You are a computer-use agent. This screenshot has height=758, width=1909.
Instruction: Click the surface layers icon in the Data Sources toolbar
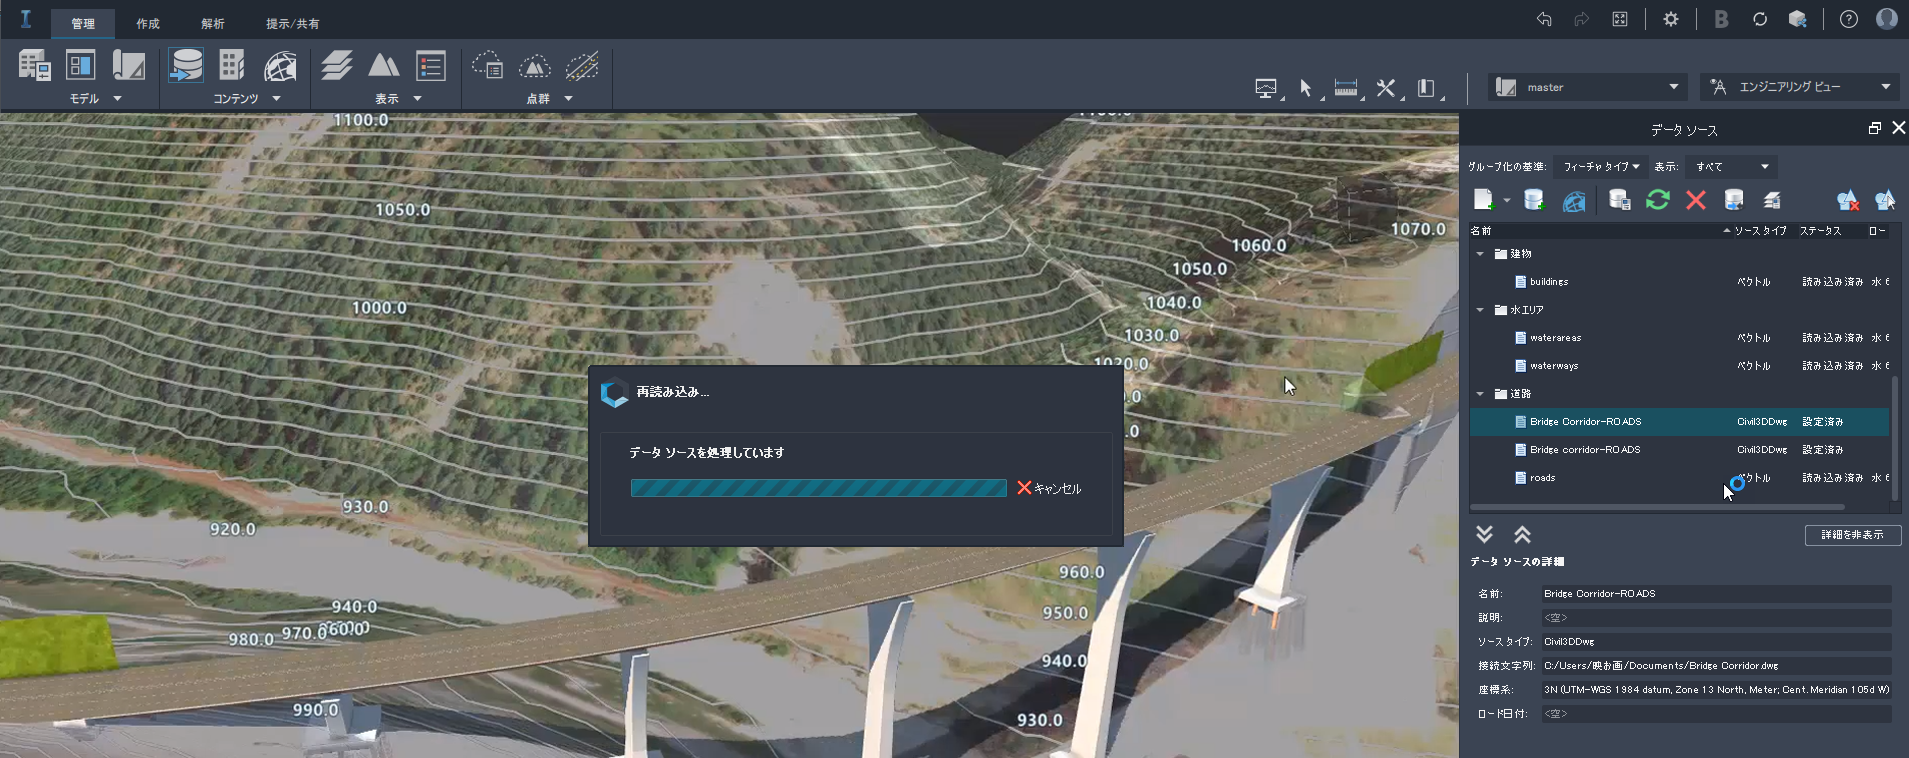point(1772,200)
